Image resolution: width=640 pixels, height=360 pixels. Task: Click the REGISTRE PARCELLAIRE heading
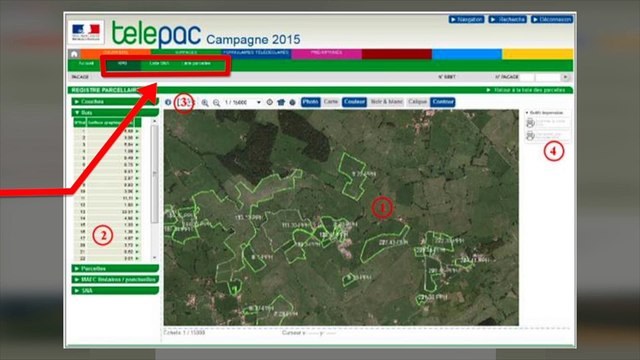click(104, 90)
